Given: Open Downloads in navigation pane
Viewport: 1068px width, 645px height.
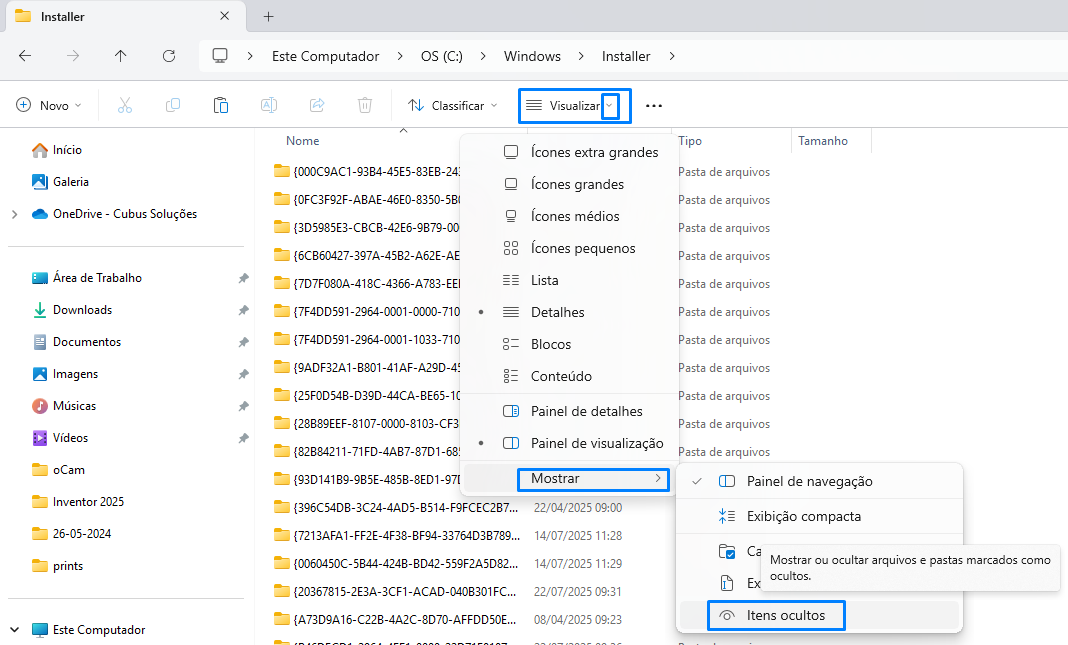Looking at the screenshot, I should (82, 310).
